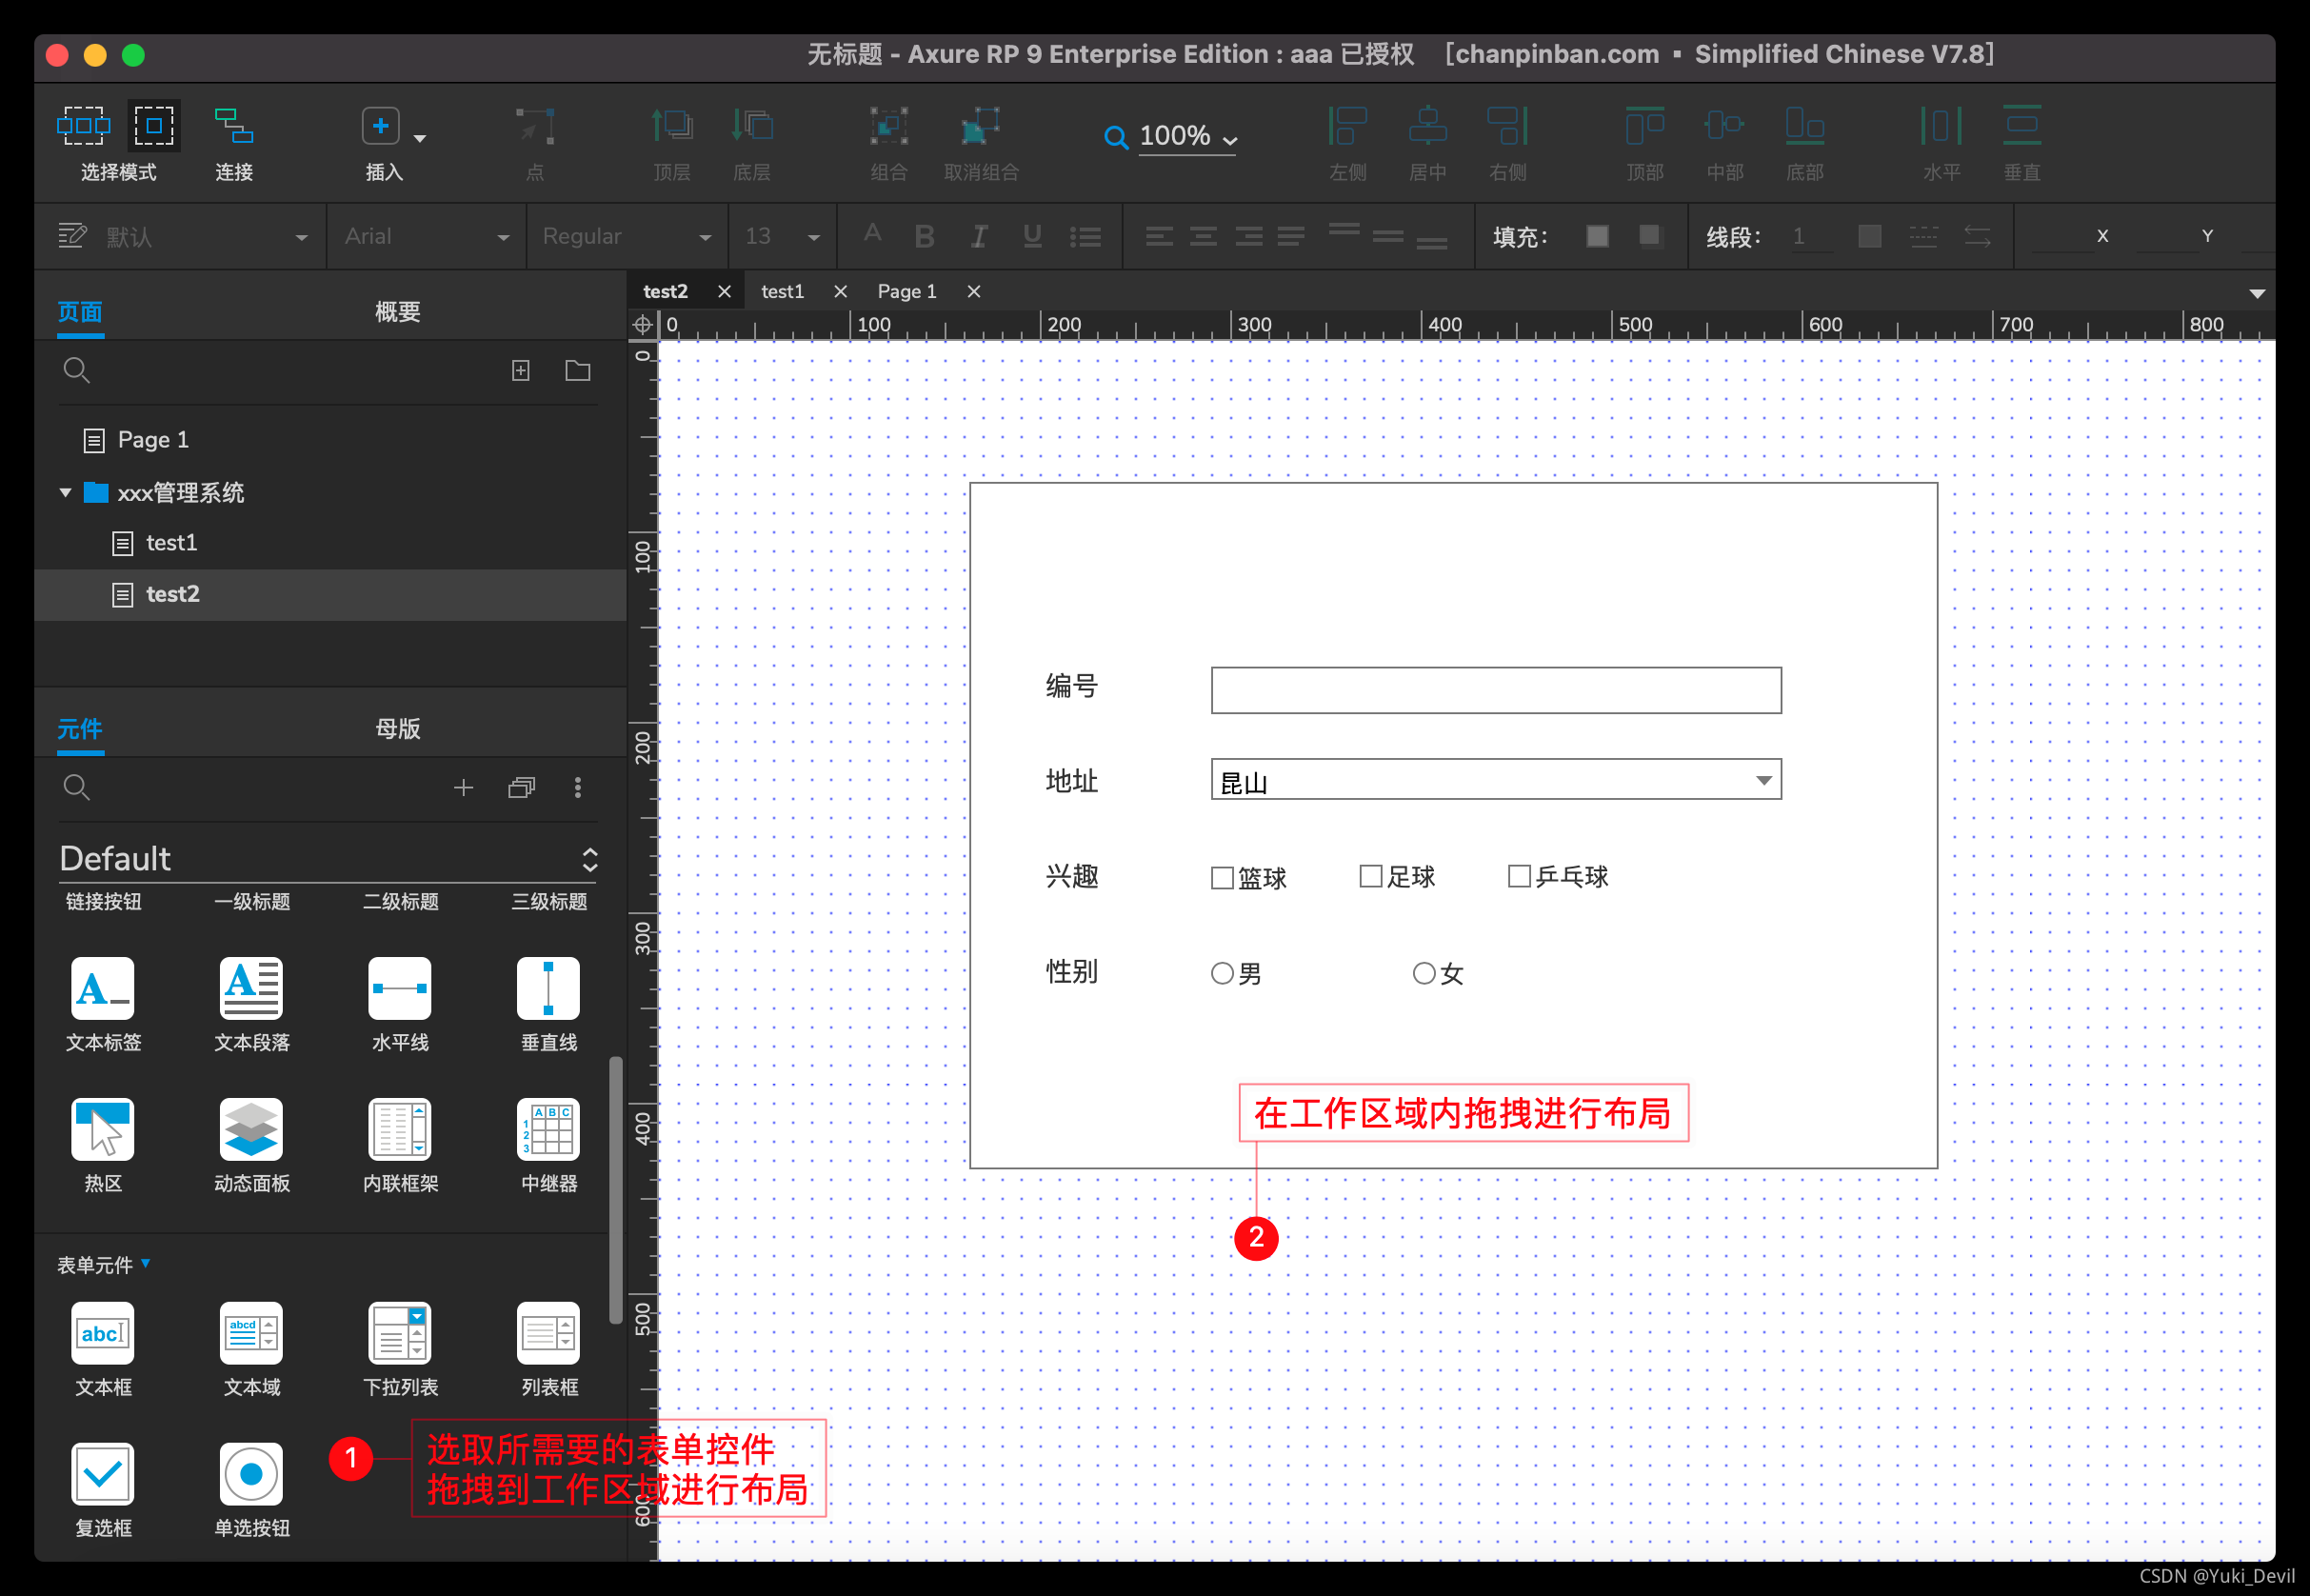Select the 热区 hotspot widget

[102, 1131]
